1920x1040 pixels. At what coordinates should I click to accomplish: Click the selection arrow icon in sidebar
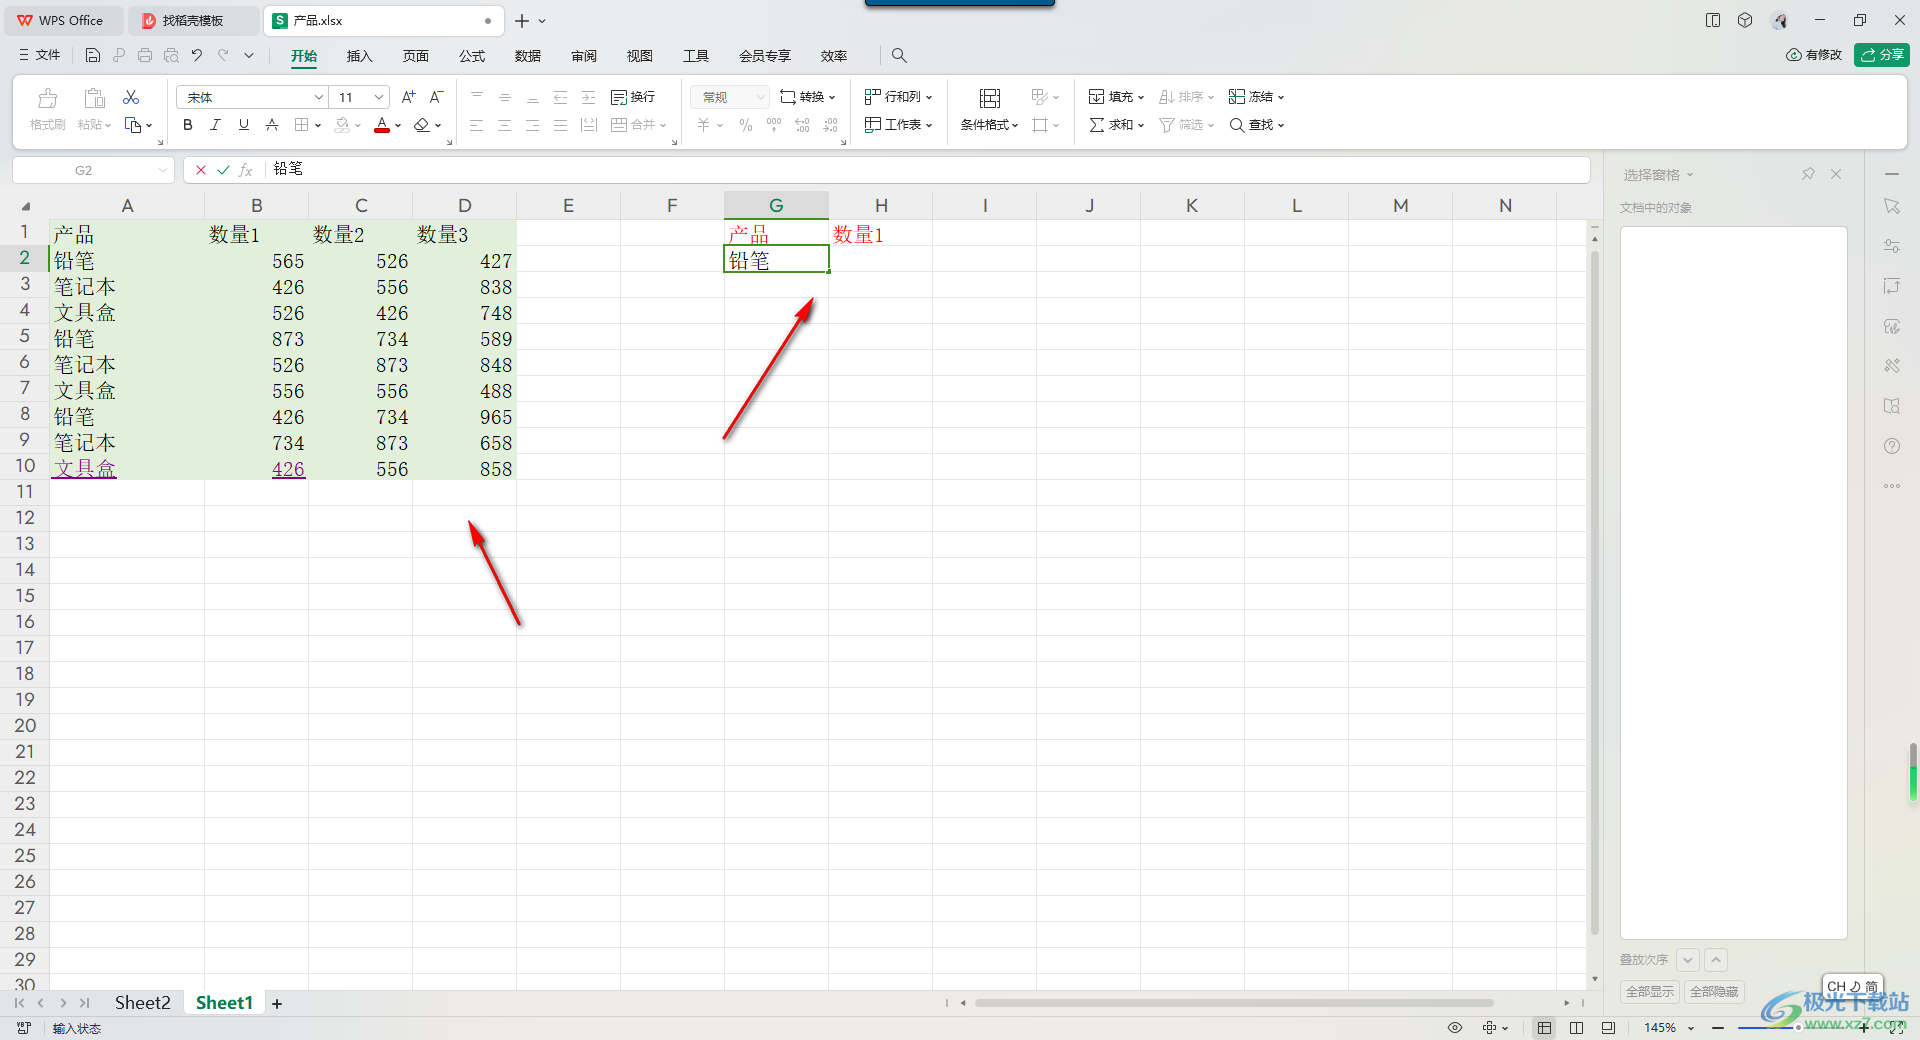pyautogui.click(x=1892, y=206)
